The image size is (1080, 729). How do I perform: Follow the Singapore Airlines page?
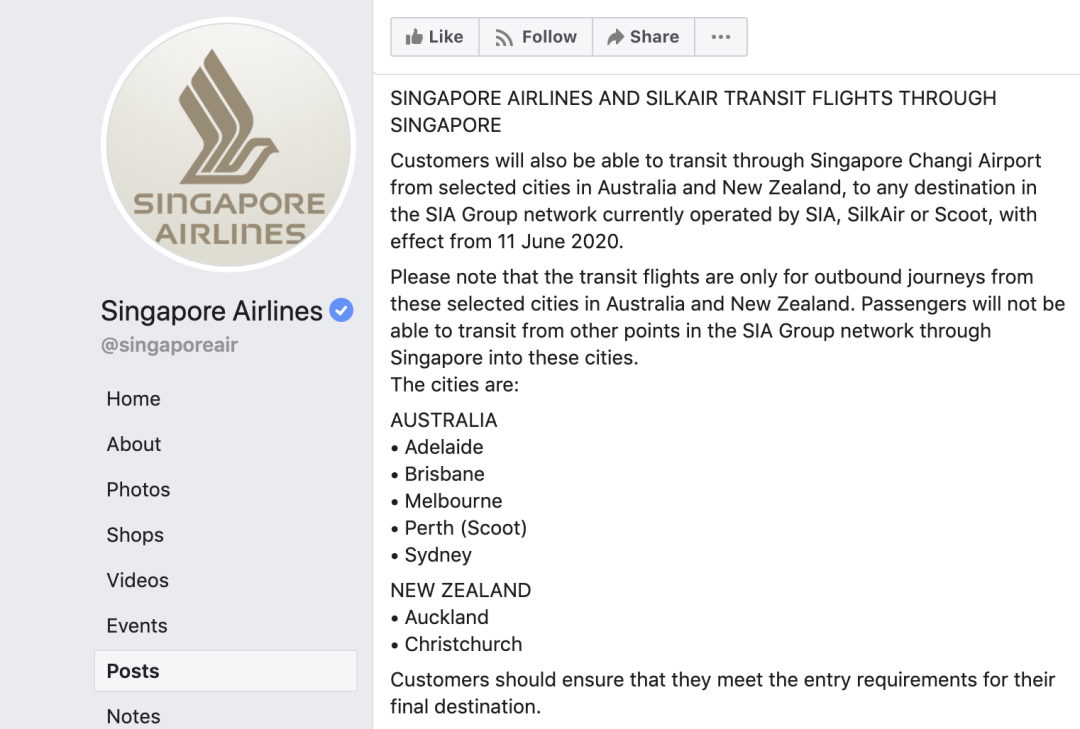tap(536, 37)
